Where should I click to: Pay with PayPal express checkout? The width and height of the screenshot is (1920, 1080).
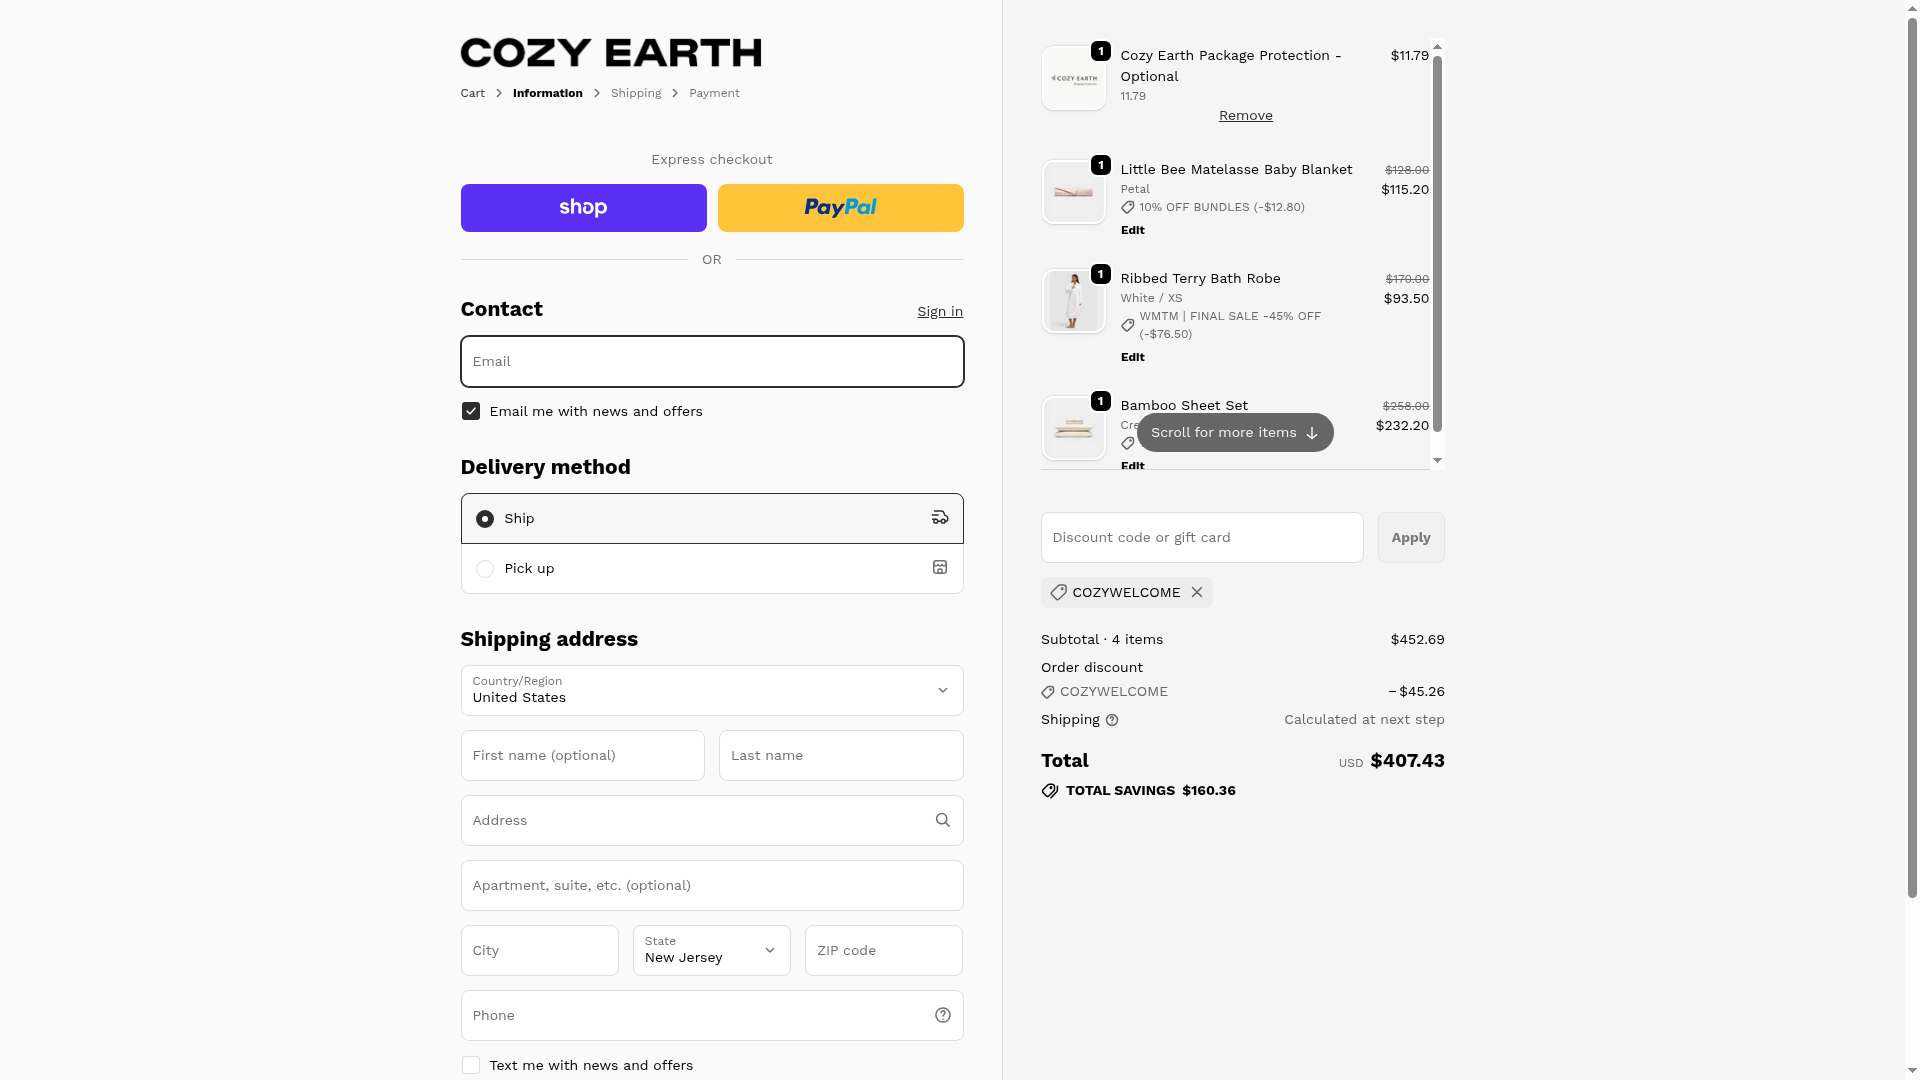(840, 208)
